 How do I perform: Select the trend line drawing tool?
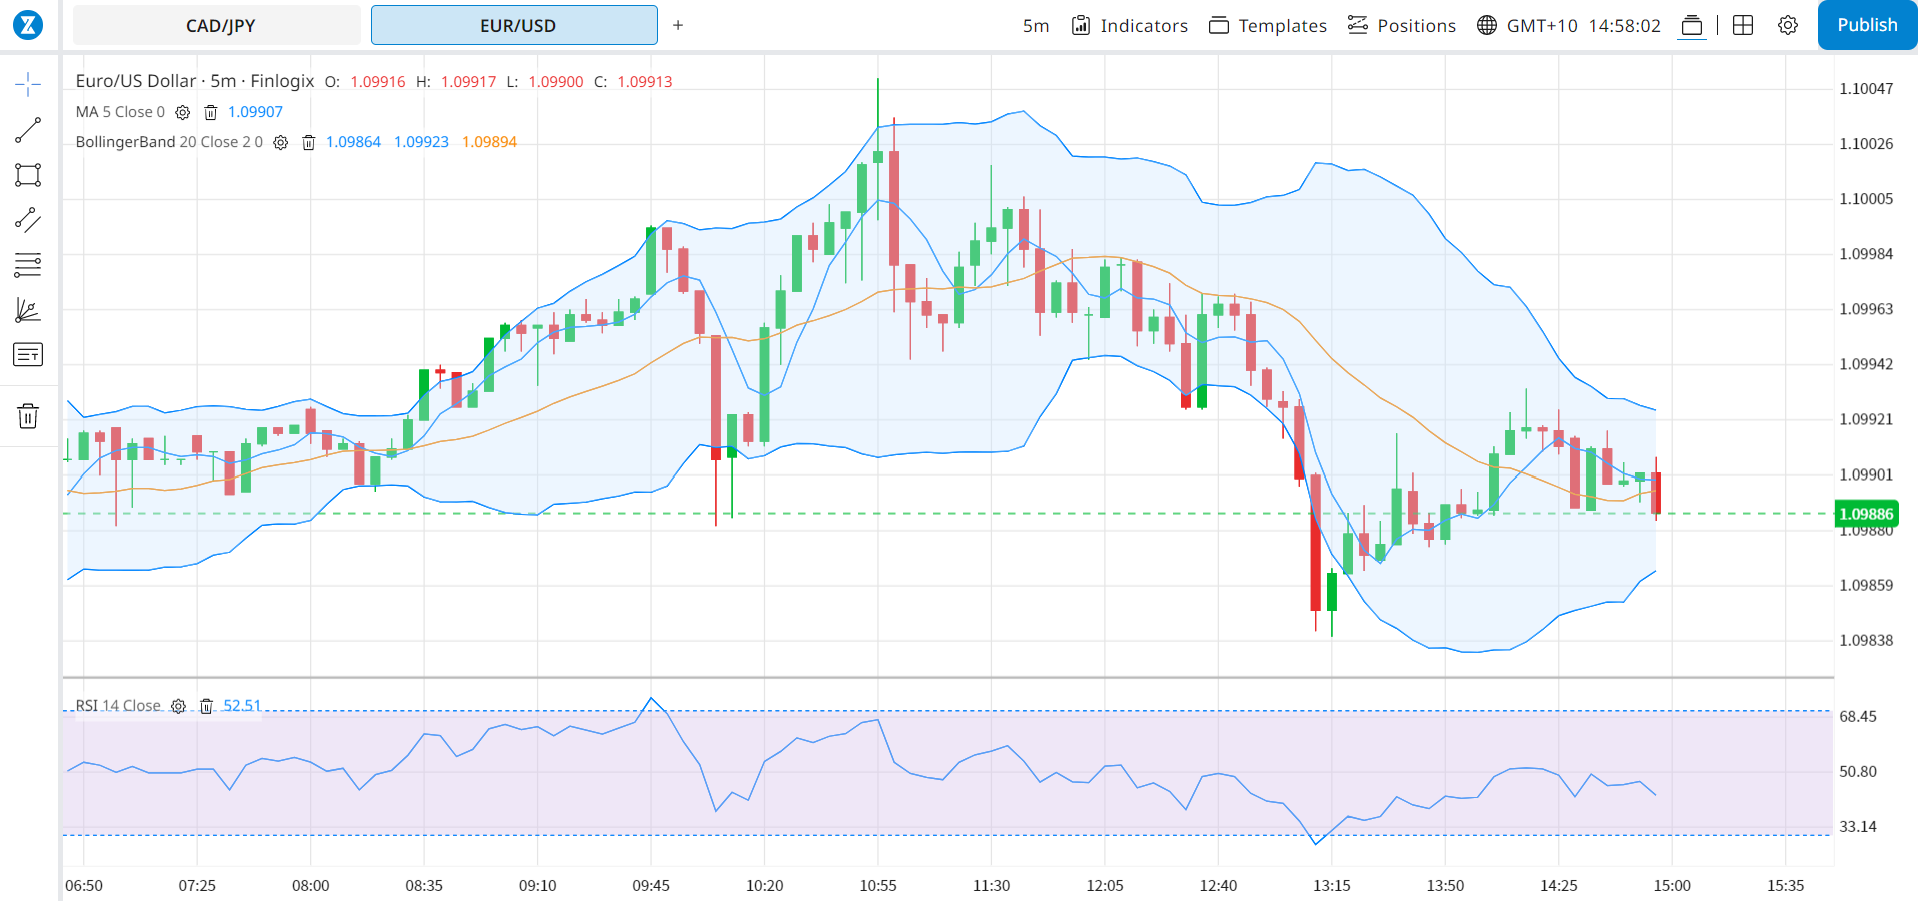(28, 130)
